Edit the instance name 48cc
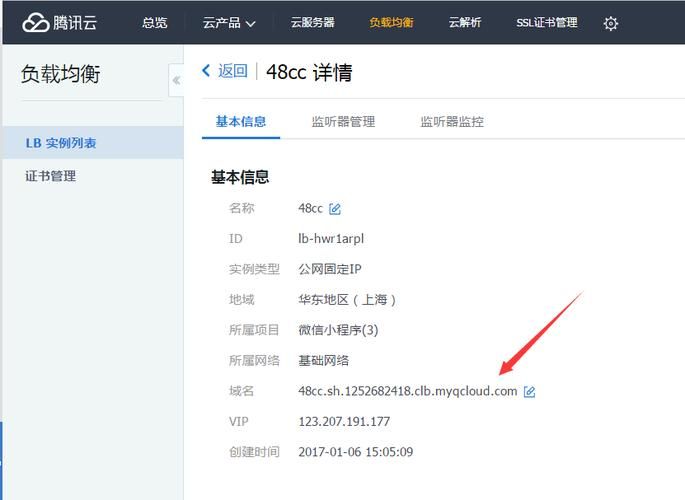Image resolution: width=685 pixels, height=500 pixels. click(335, 209)
